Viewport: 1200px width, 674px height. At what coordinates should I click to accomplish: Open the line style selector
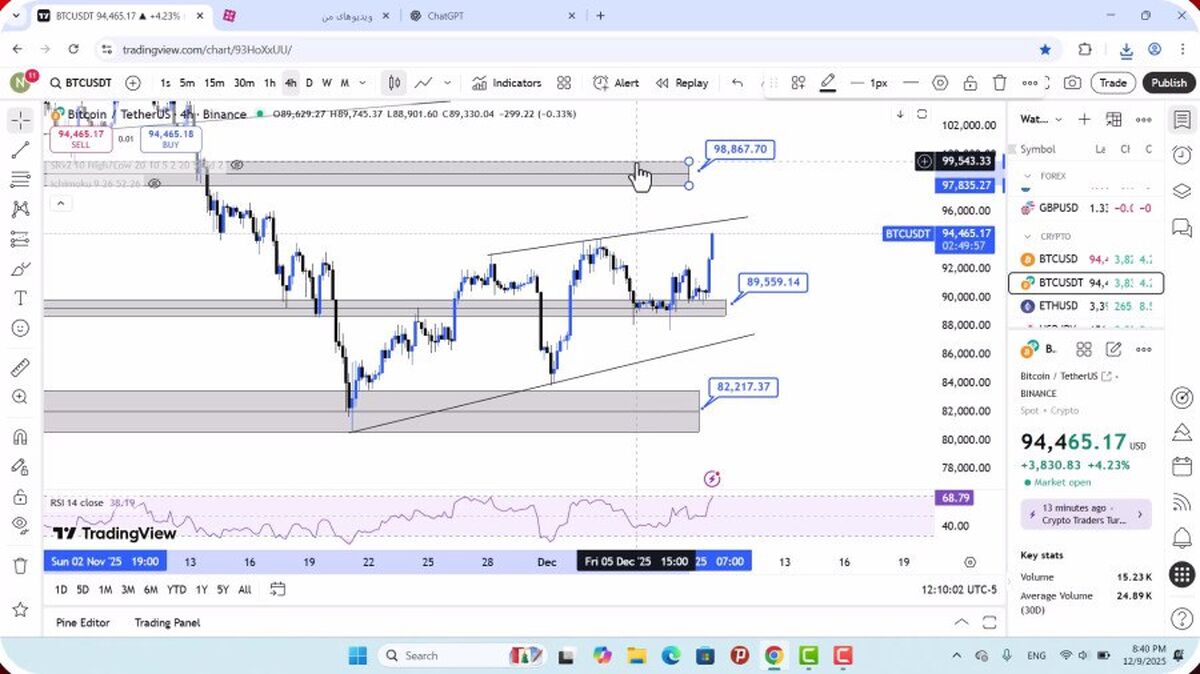click(x=911, y=83)
